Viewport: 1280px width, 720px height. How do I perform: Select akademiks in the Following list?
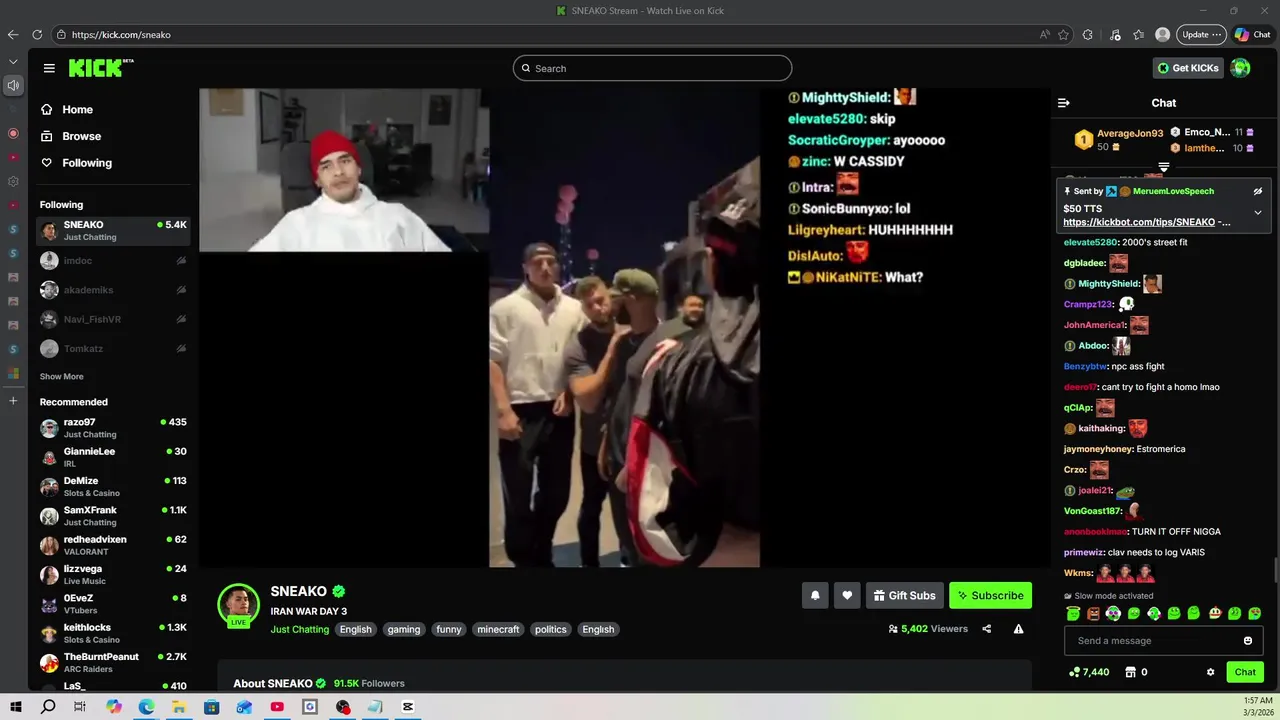click(113, 290)
